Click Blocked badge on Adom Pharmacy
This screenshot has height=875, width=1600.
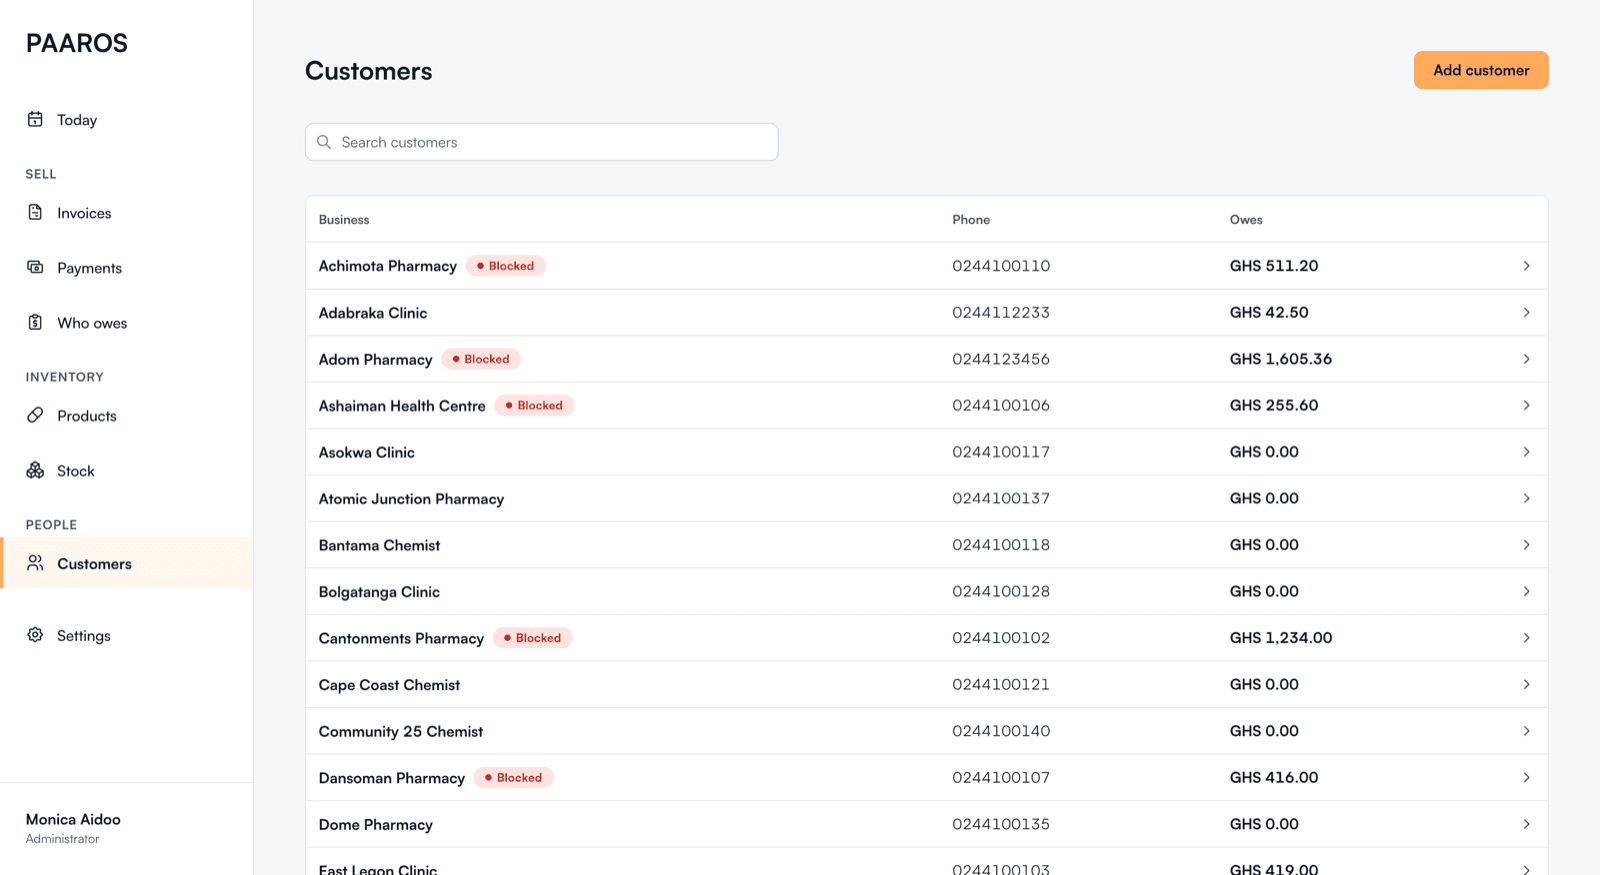click(x=481, y=359)
